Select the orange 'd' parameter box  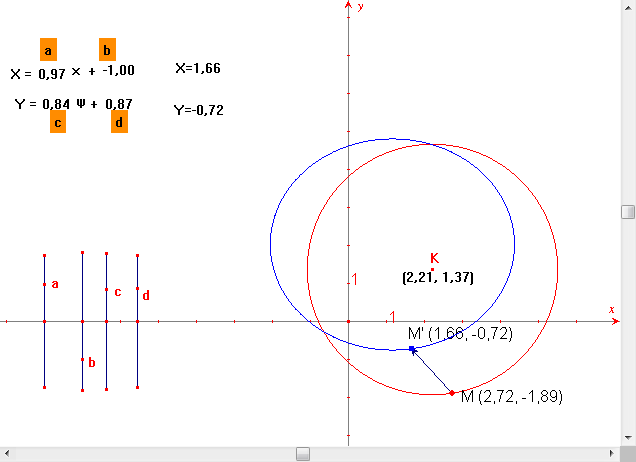(119, 123)
